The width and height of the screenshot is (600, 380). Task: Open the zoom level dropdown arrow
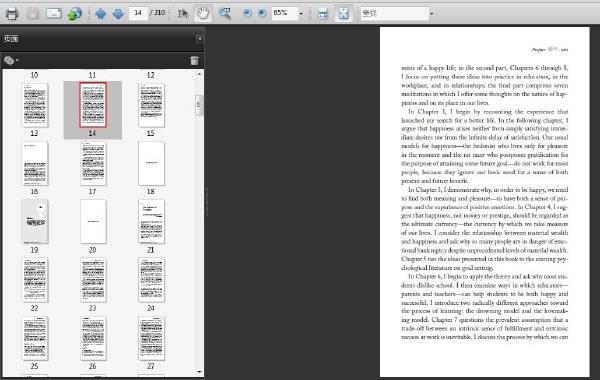[x=301, y=14]
